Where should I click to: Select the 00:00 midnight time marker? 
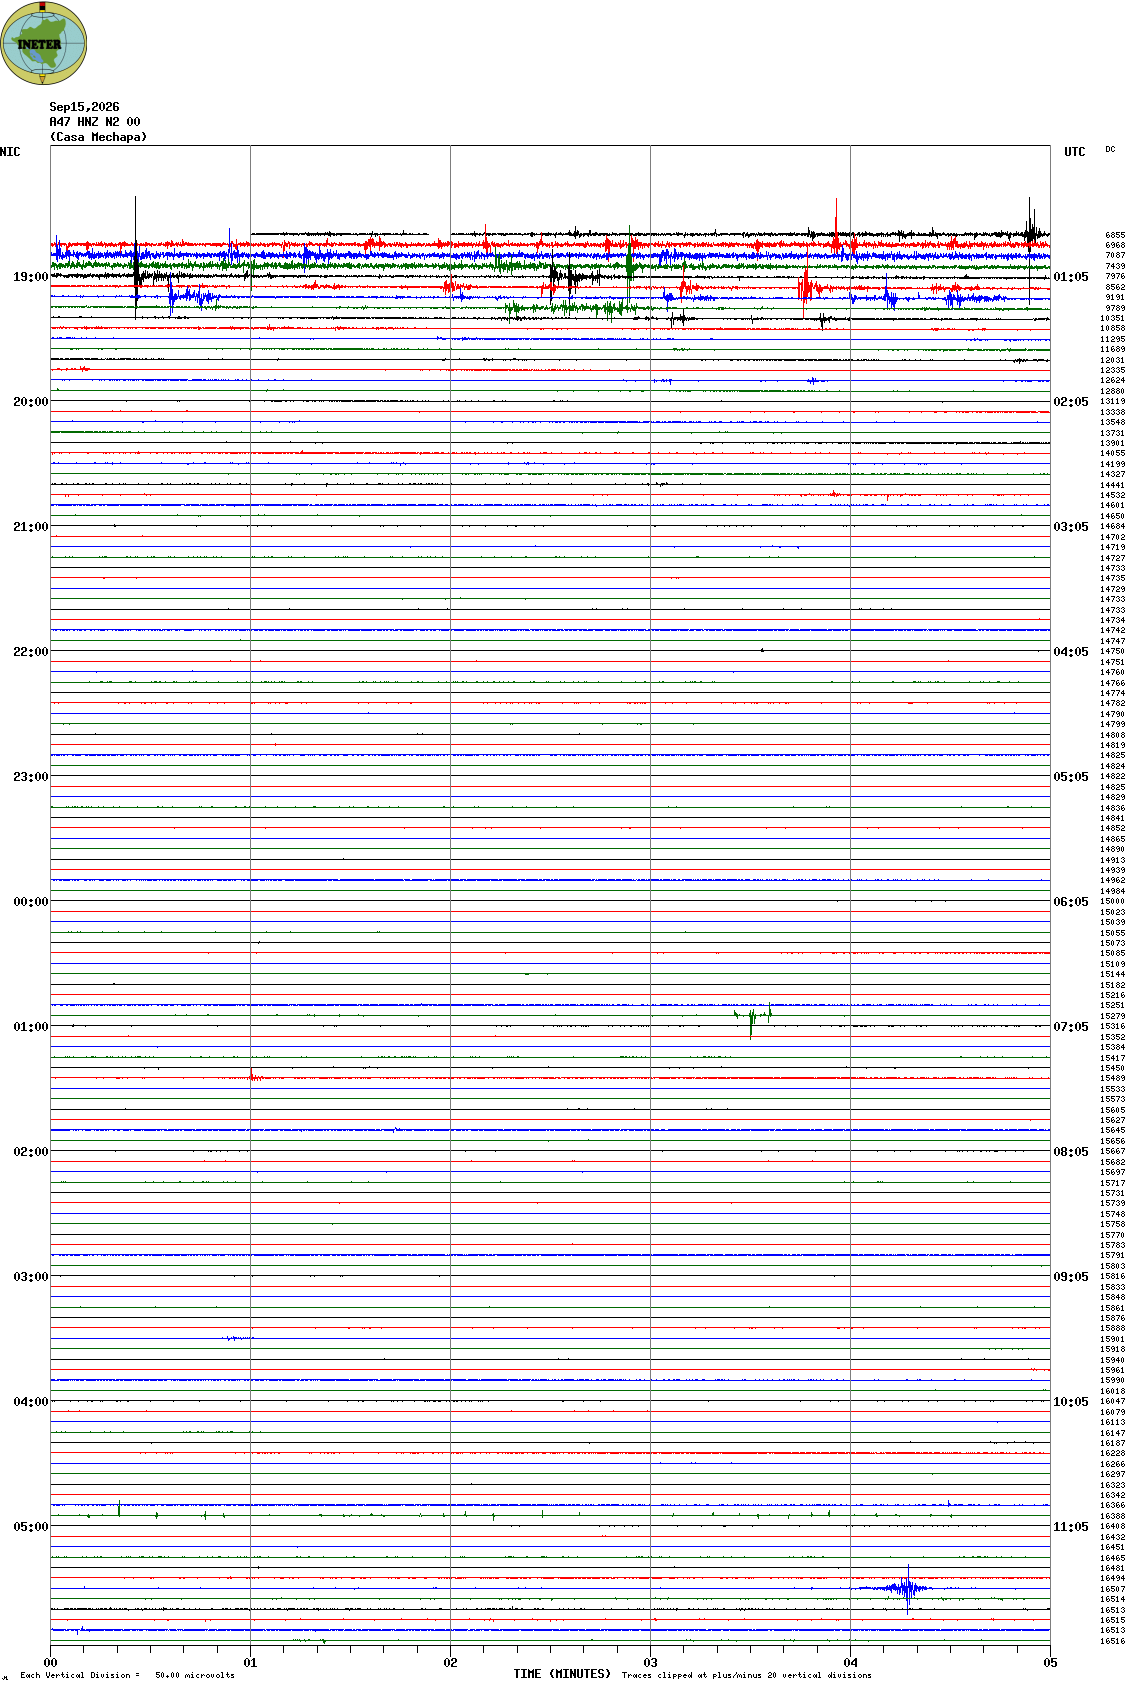(30, 902)
